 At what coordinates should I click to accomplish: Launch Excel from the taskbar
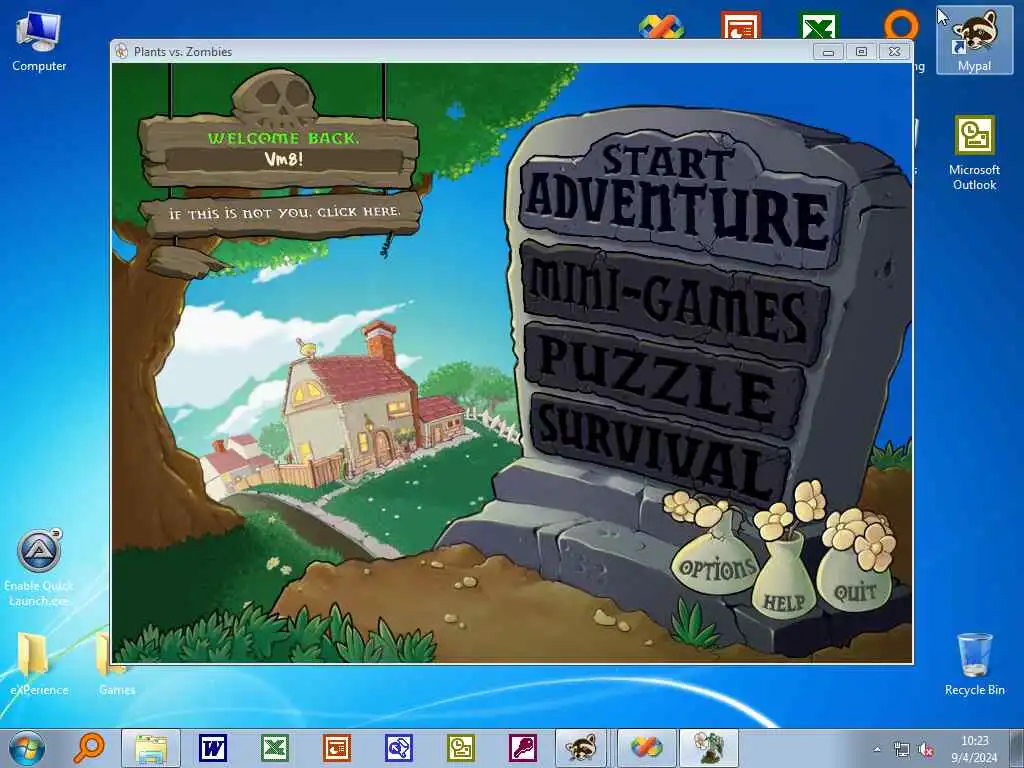(x=275, y=748)
